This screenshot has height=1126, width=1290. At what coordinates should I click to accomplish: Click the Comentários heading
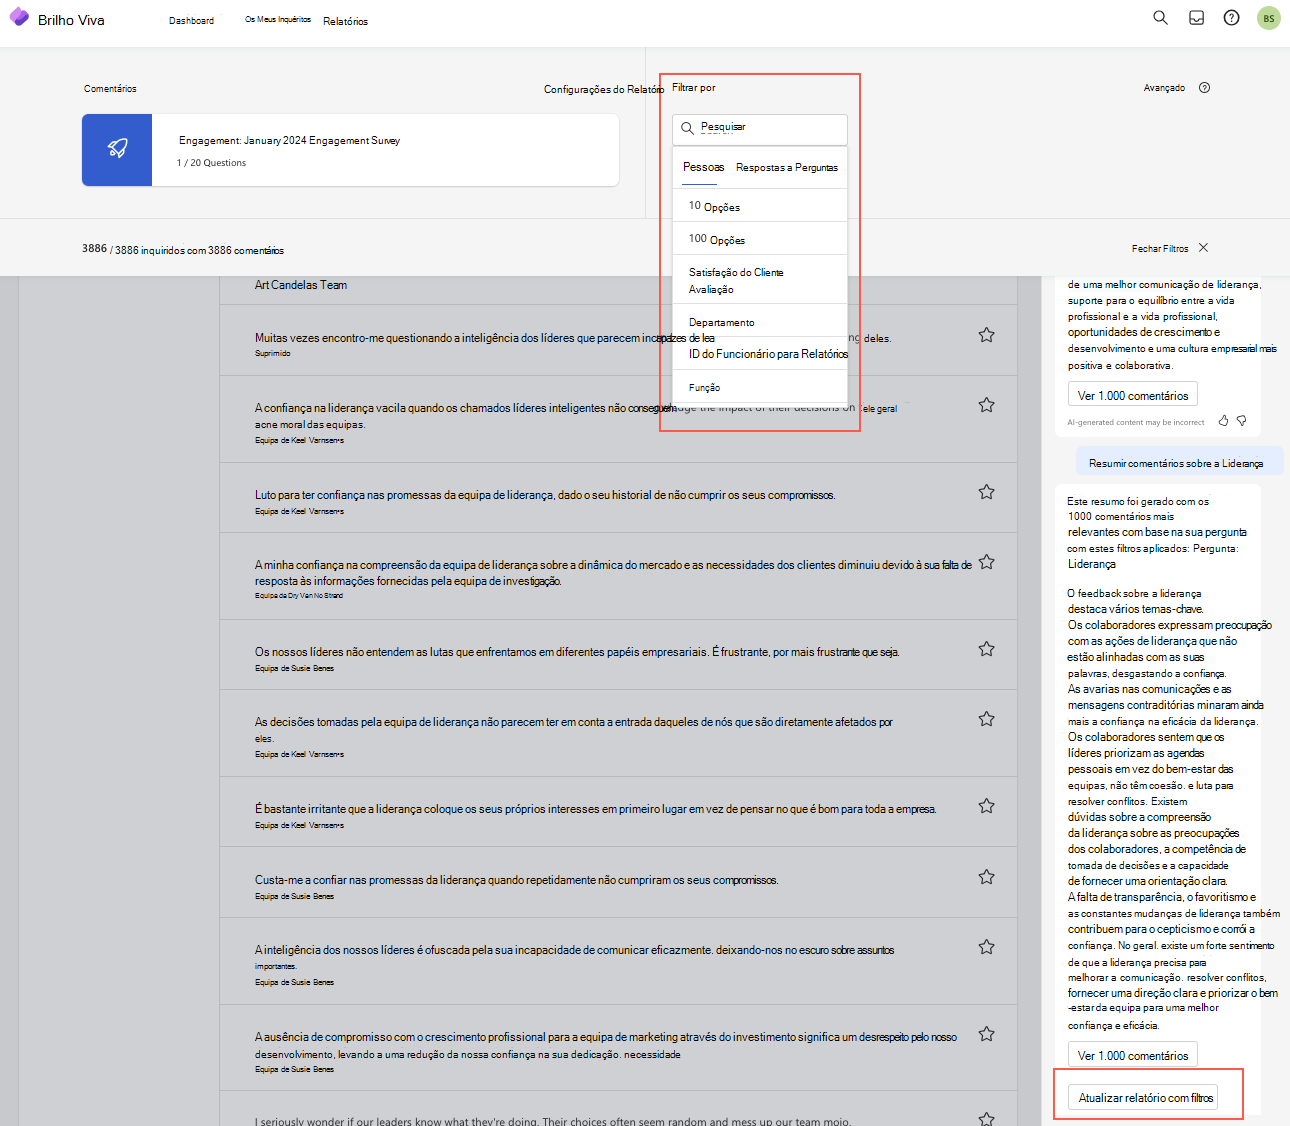110,89
